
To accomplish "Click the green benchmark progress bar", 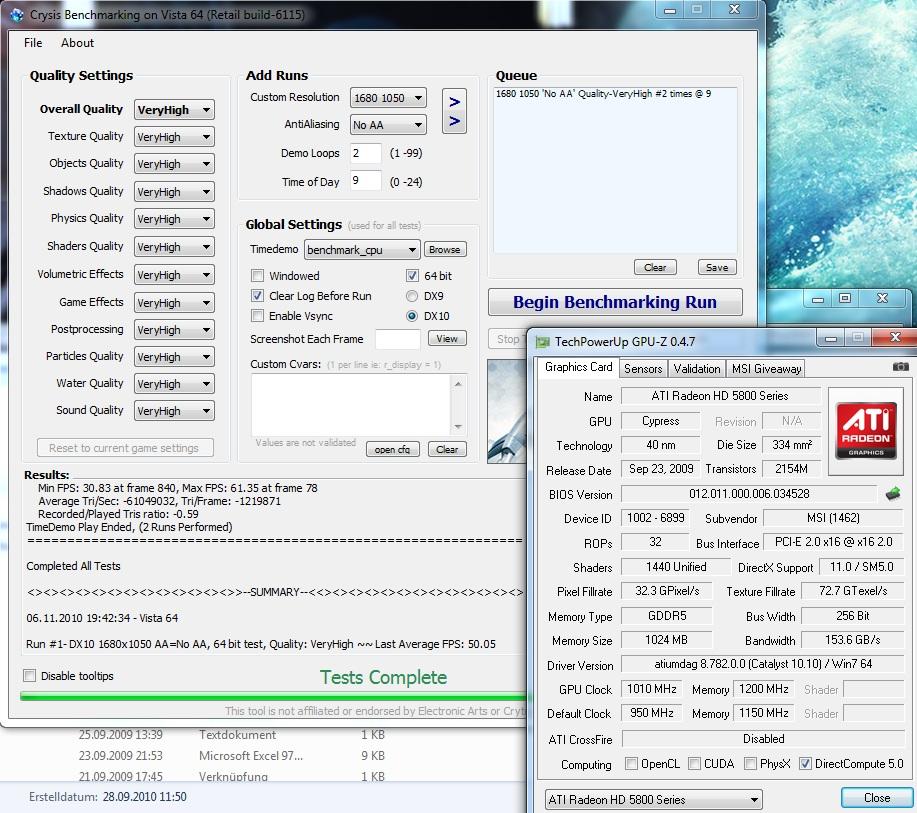I will click(274, 696).
